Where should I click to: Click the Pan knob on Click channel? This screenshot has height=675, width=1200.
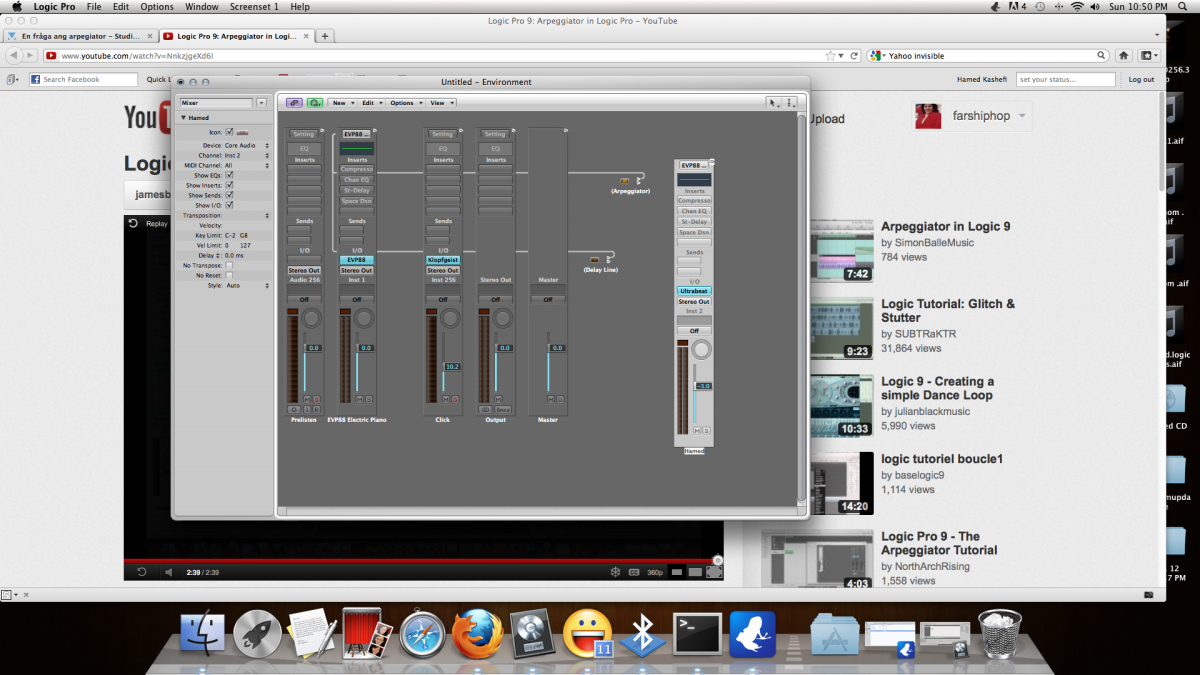[451, 318]
